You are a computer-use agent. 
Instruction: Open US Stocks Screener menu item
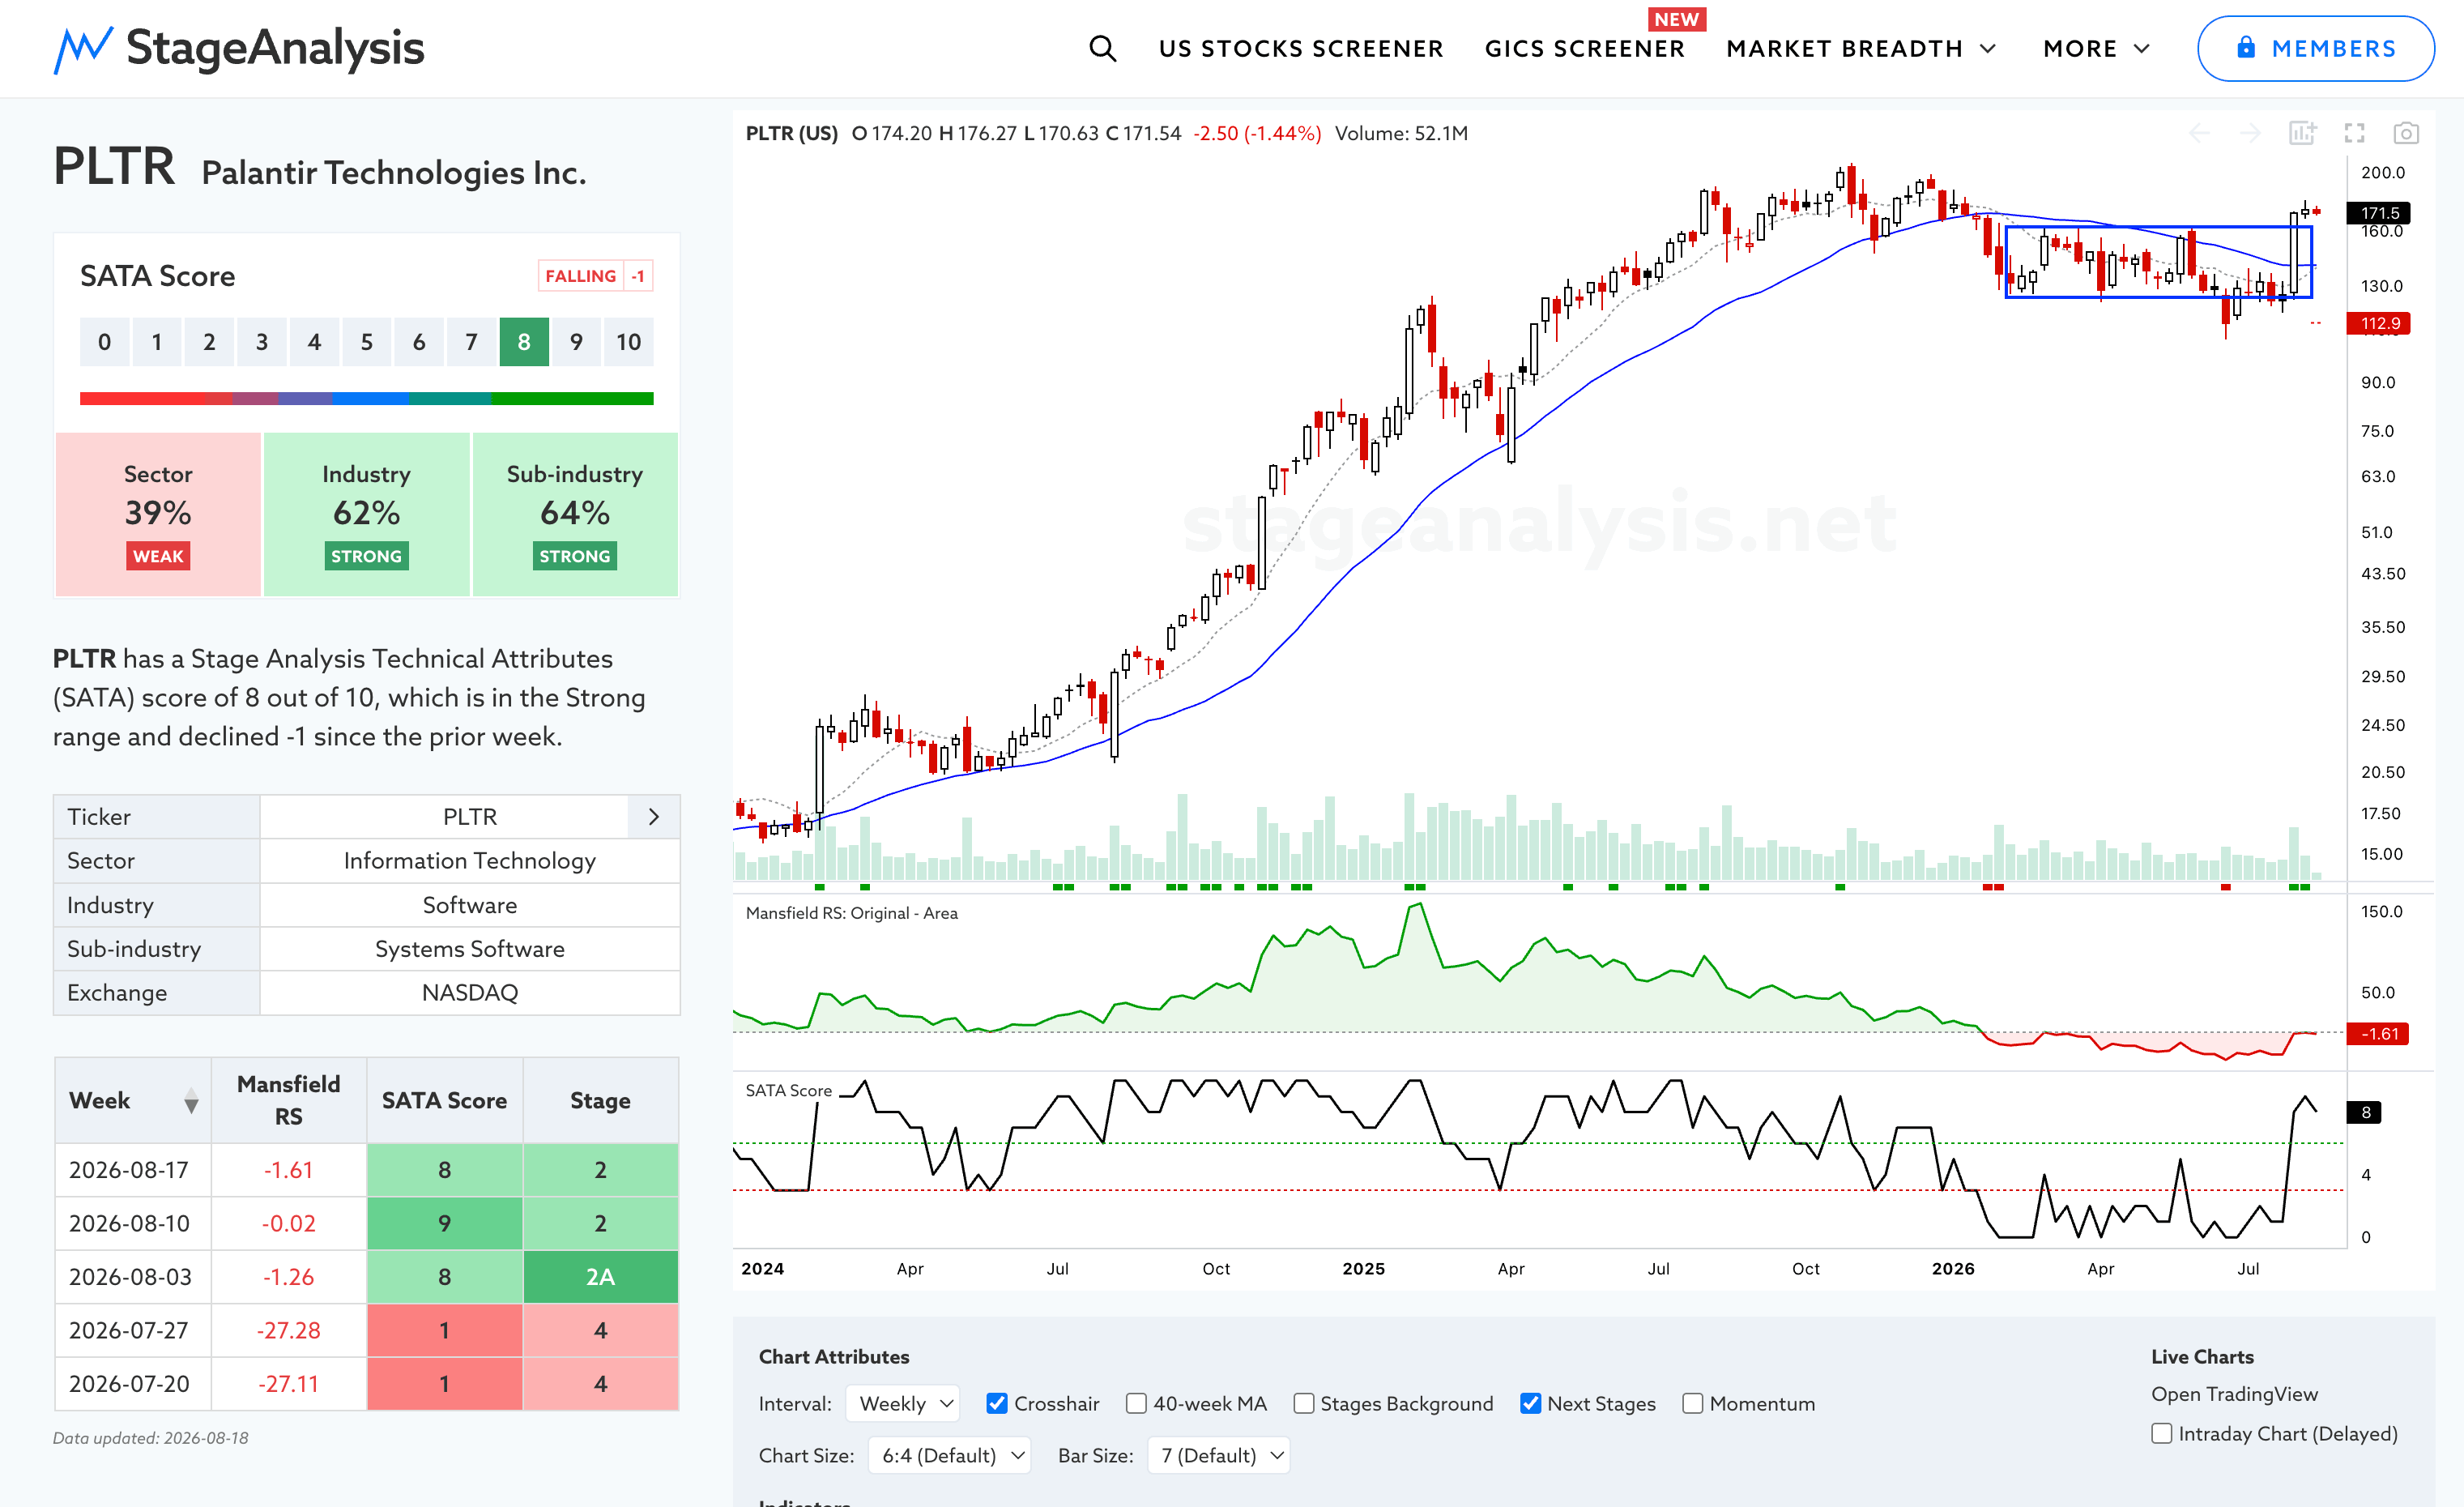pos(1301,48)
